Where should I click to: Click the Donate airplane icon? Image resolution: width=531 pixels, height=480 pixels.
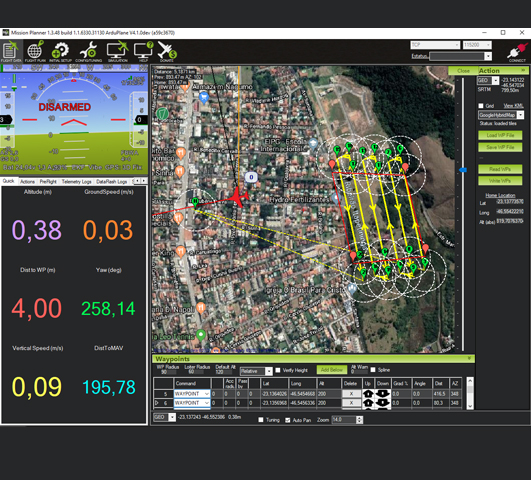tap(167, 51)
